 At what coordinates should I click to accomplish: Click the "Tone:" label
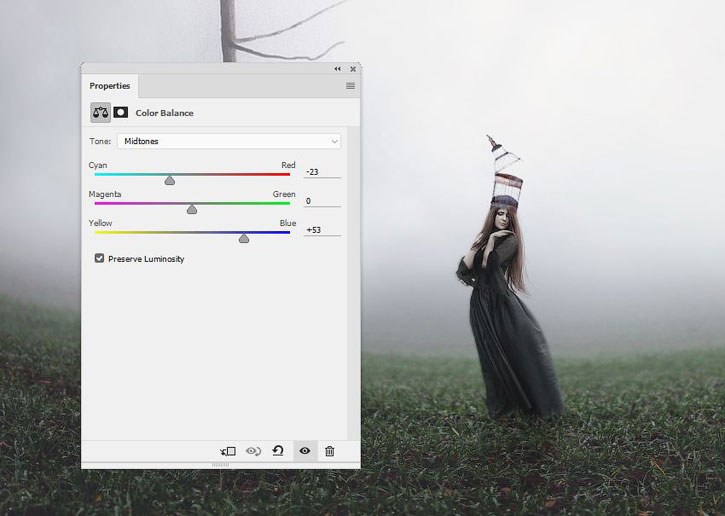100,141
